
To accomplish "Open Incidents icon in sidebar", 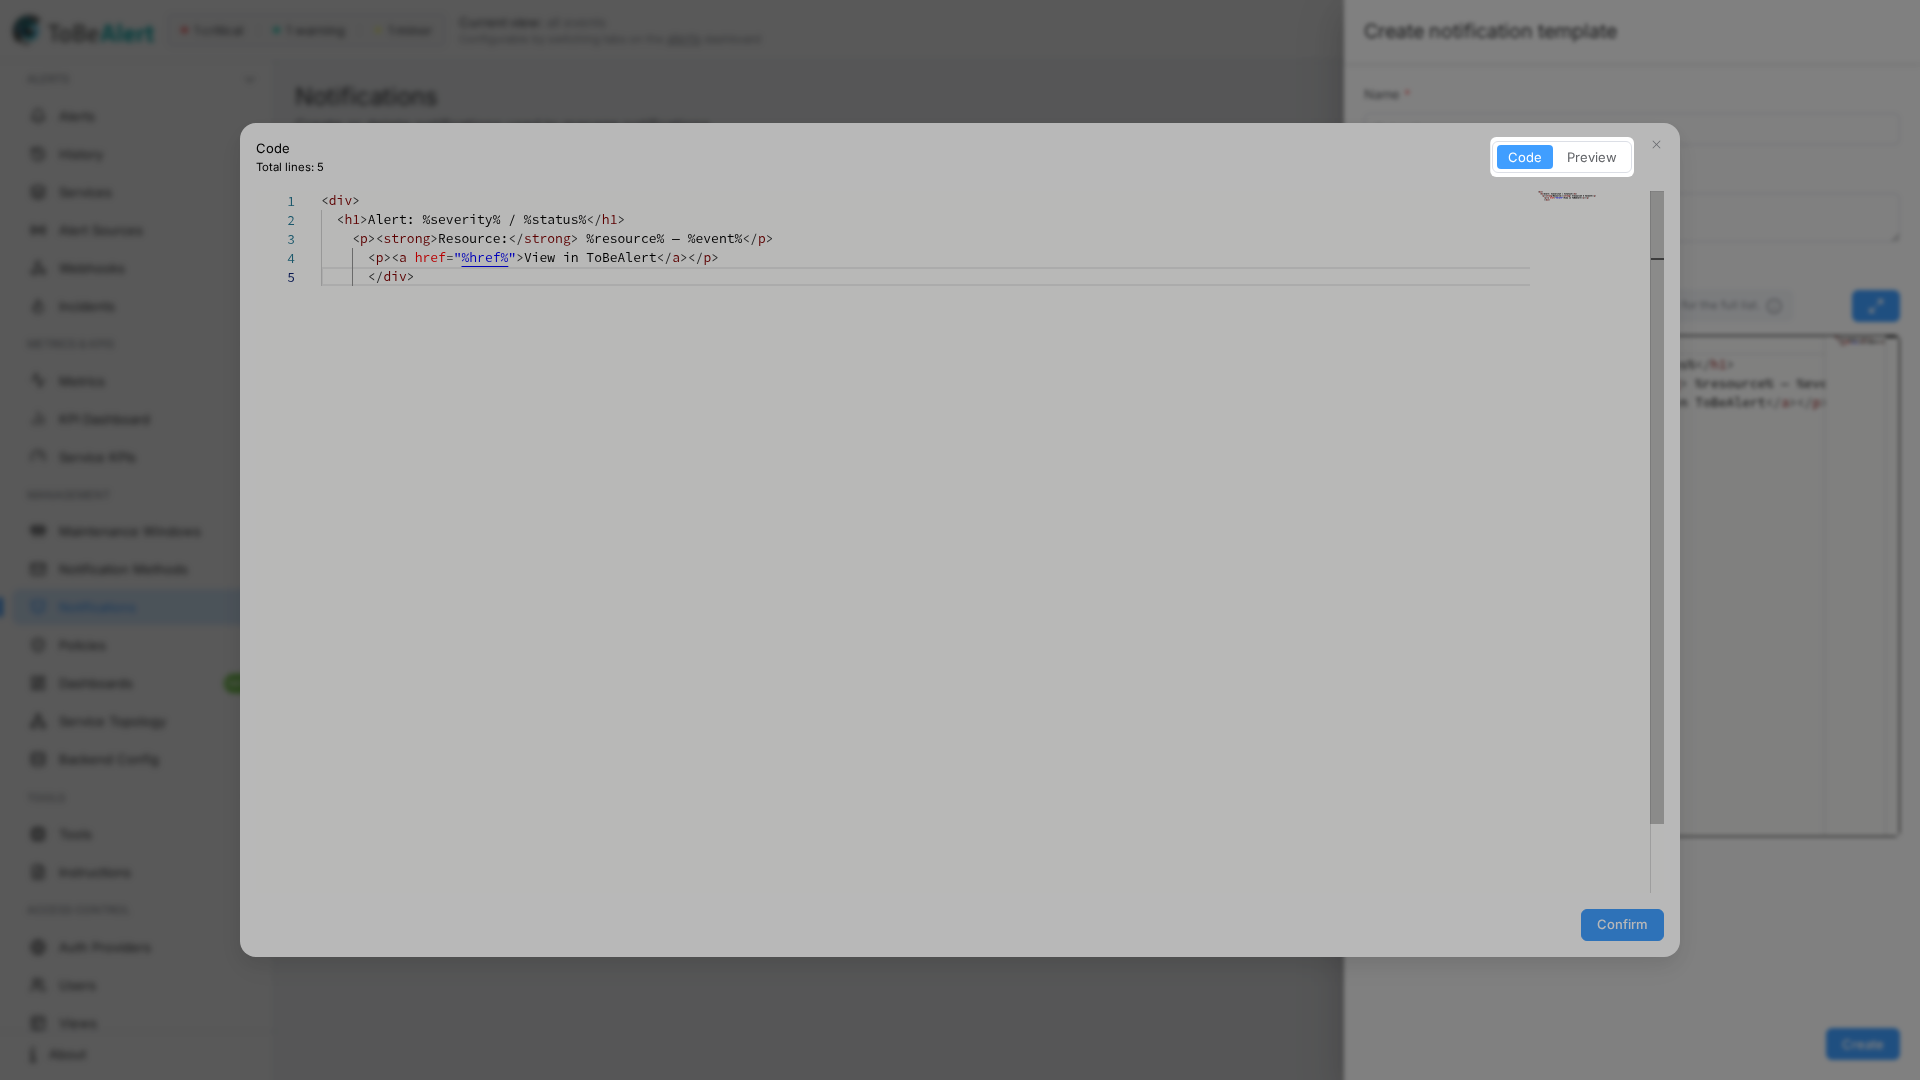I will 38,306.
